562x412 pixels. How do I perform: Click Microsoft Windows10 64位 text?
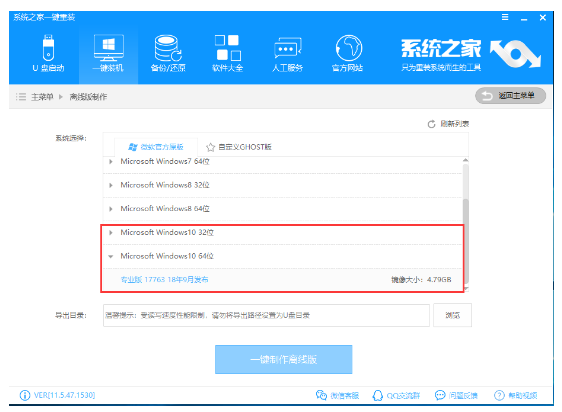pyautogui.click(x=167, y=256)
